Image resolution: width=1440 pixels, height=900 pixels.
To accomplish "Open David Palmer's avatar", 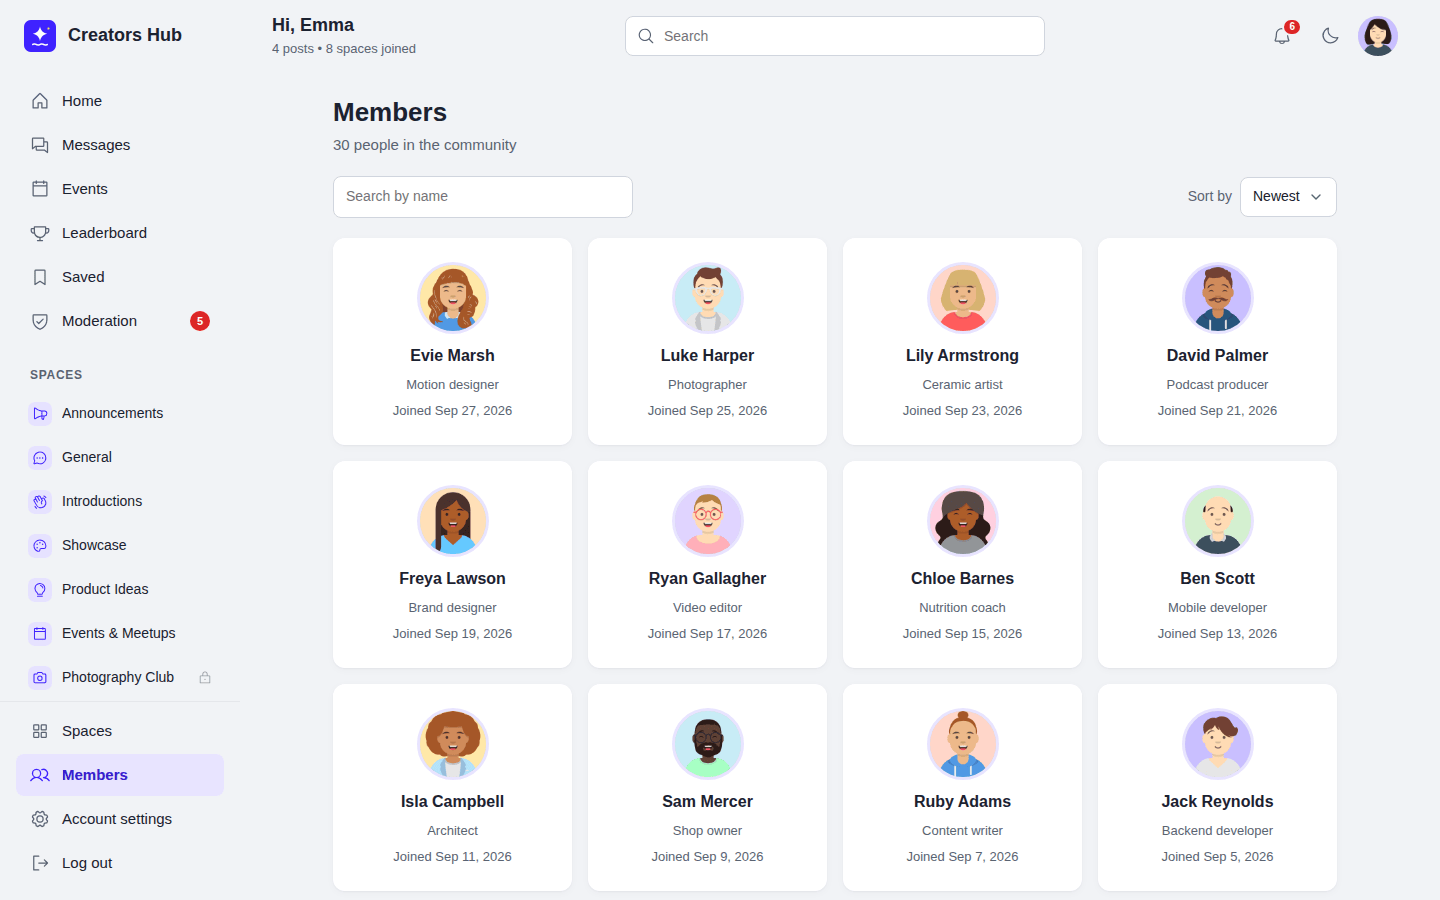I will (1218, 298).
